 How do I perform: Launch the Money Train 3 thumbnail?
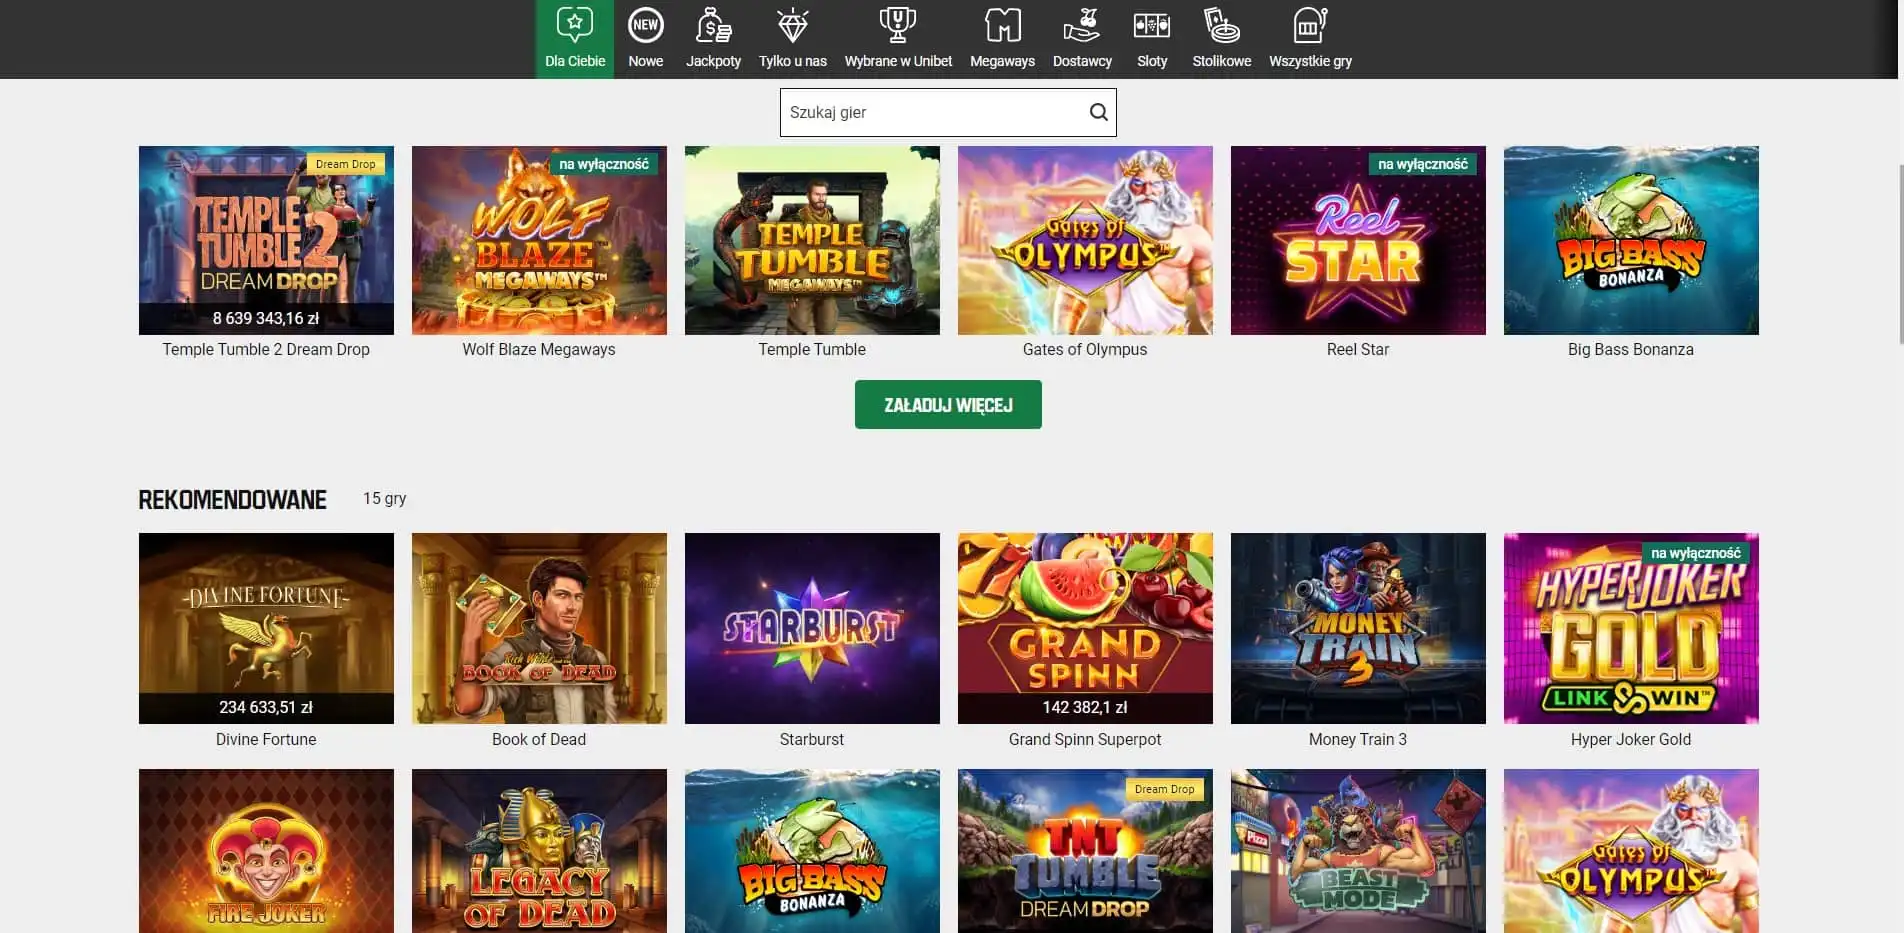[1358, 628]
